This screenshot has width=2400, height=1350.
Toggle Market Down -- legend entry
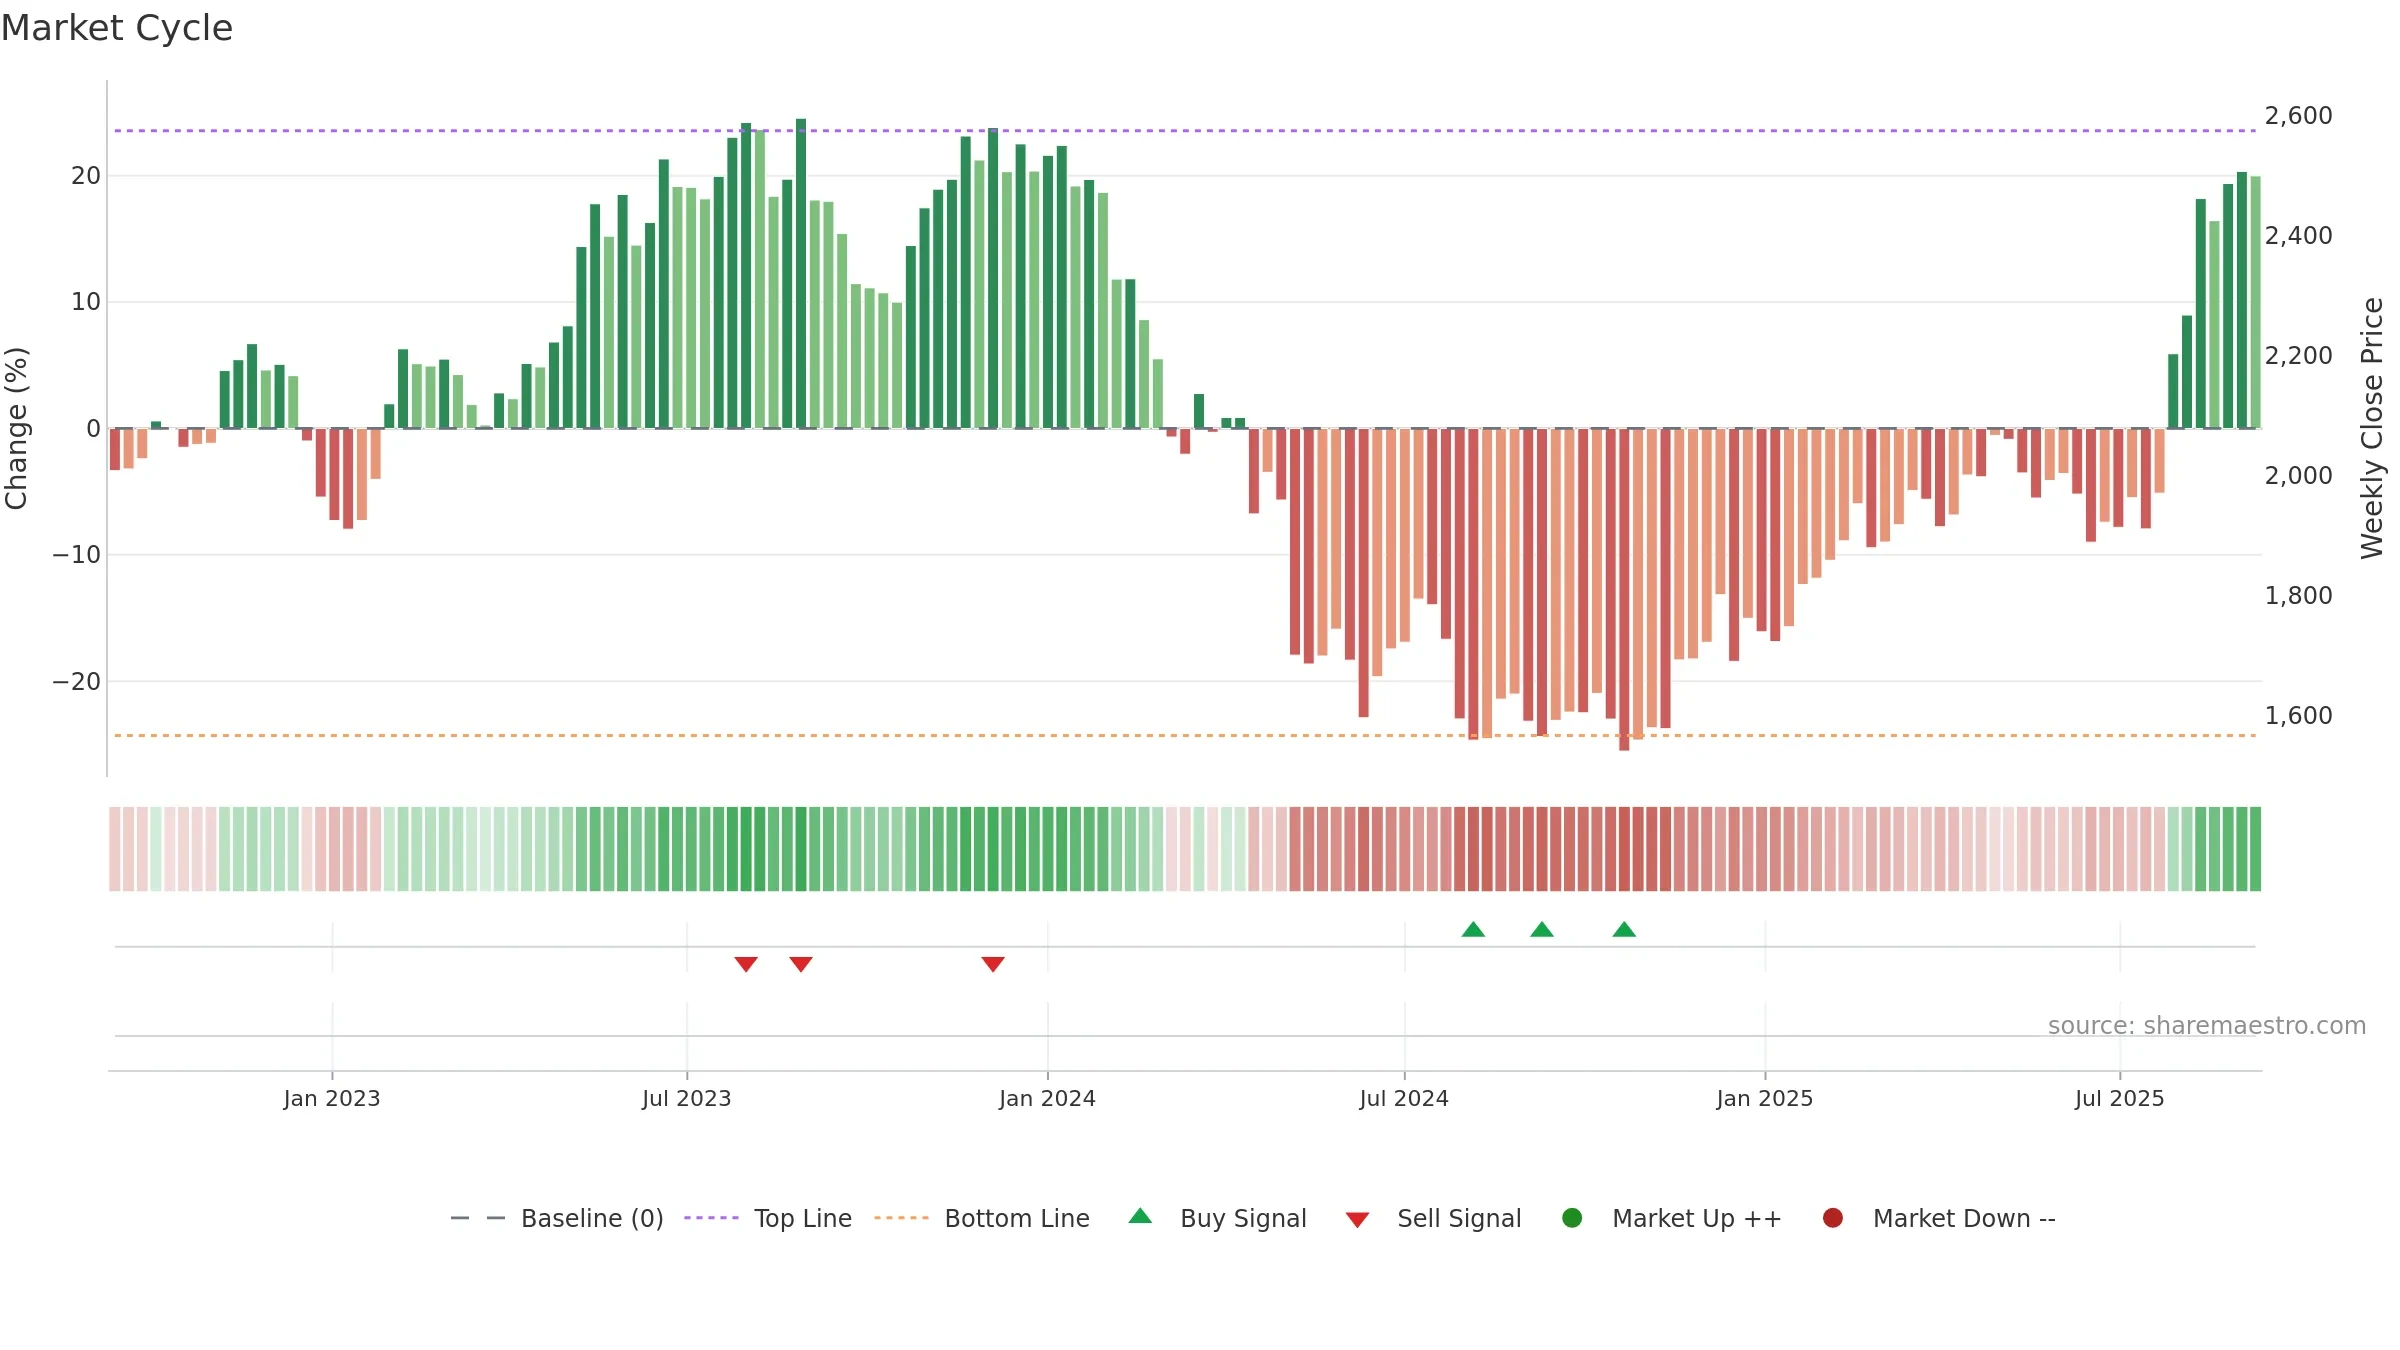point(1939,1218)
